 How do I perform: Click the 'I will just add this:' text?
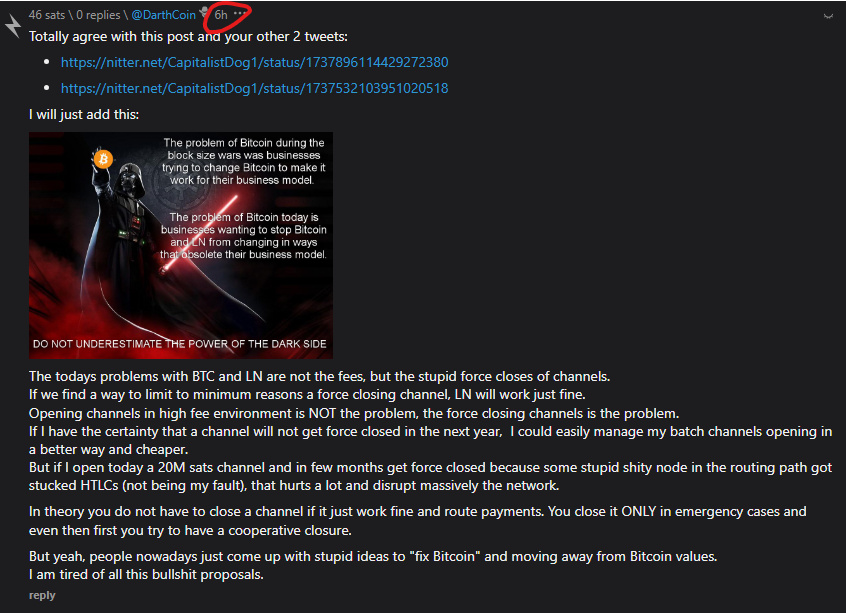point(84,114)
